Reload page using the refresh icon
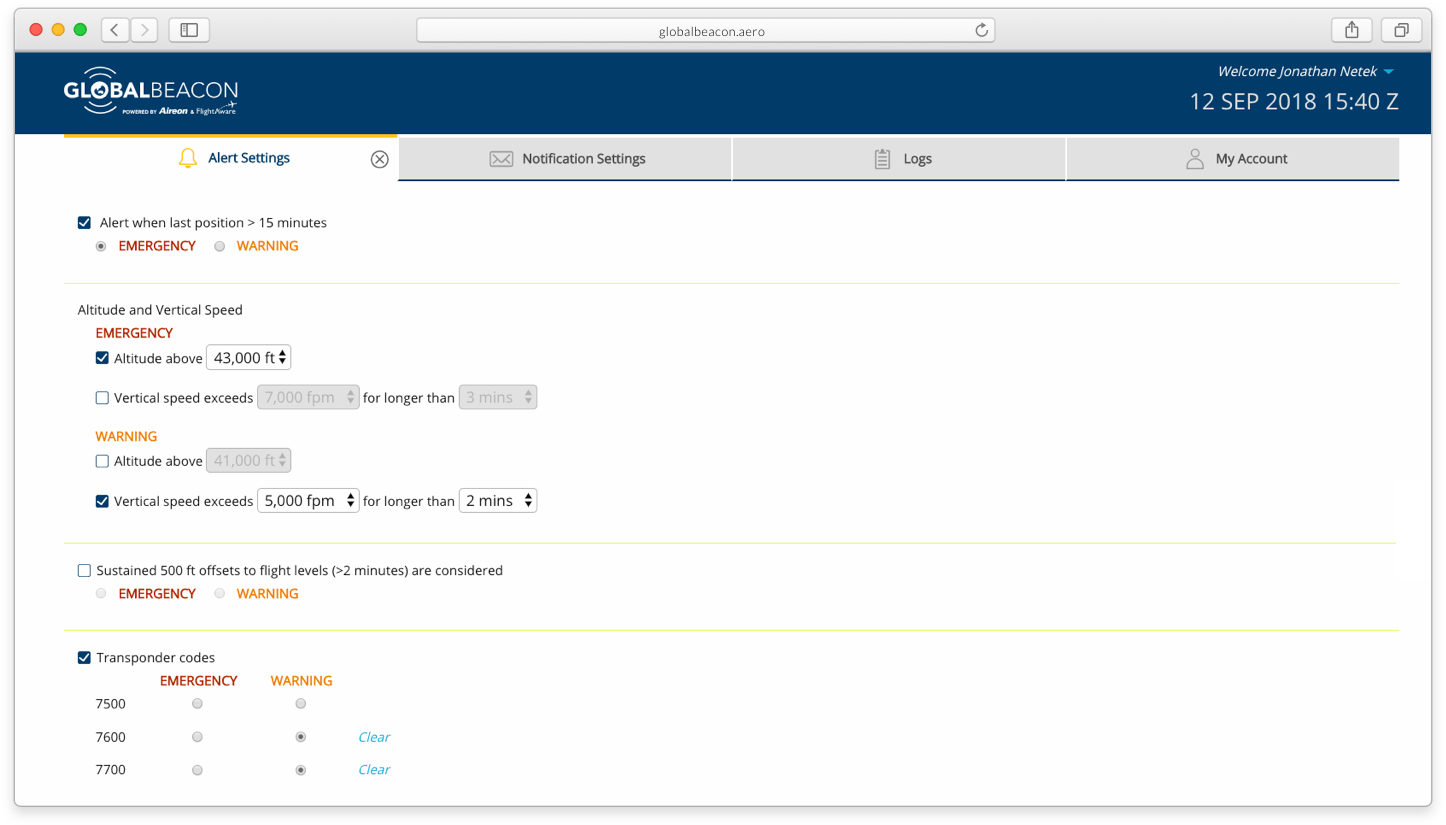Screen dimensions: 1446x825 tap(981, 31)
